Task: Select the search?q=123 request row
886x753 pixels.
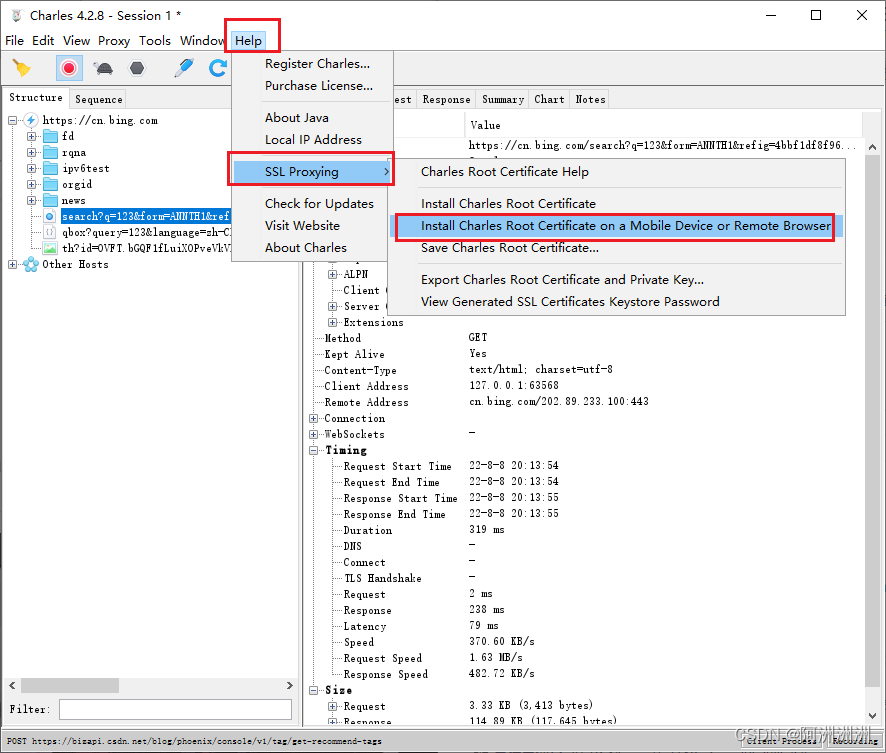Action: coord(146,216)
